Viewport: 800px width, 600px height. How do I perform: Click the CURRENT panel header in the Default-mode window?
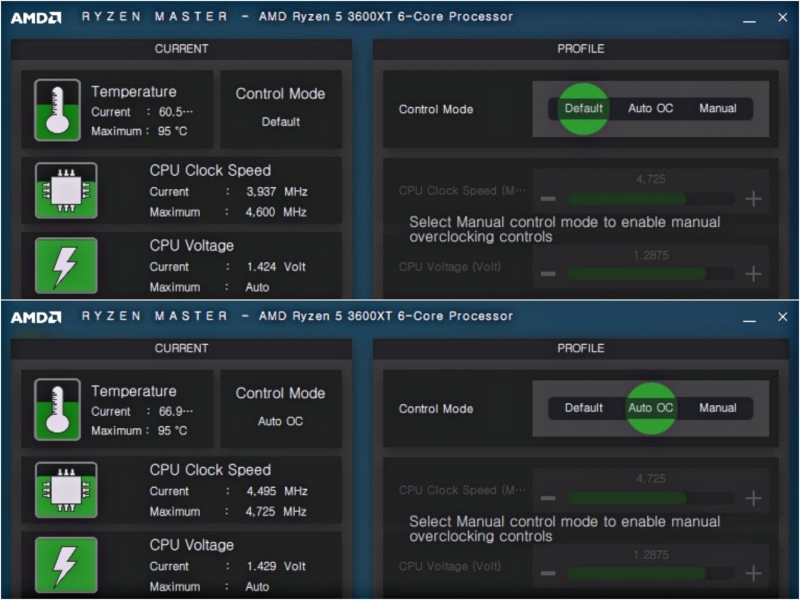click(181, 49)
